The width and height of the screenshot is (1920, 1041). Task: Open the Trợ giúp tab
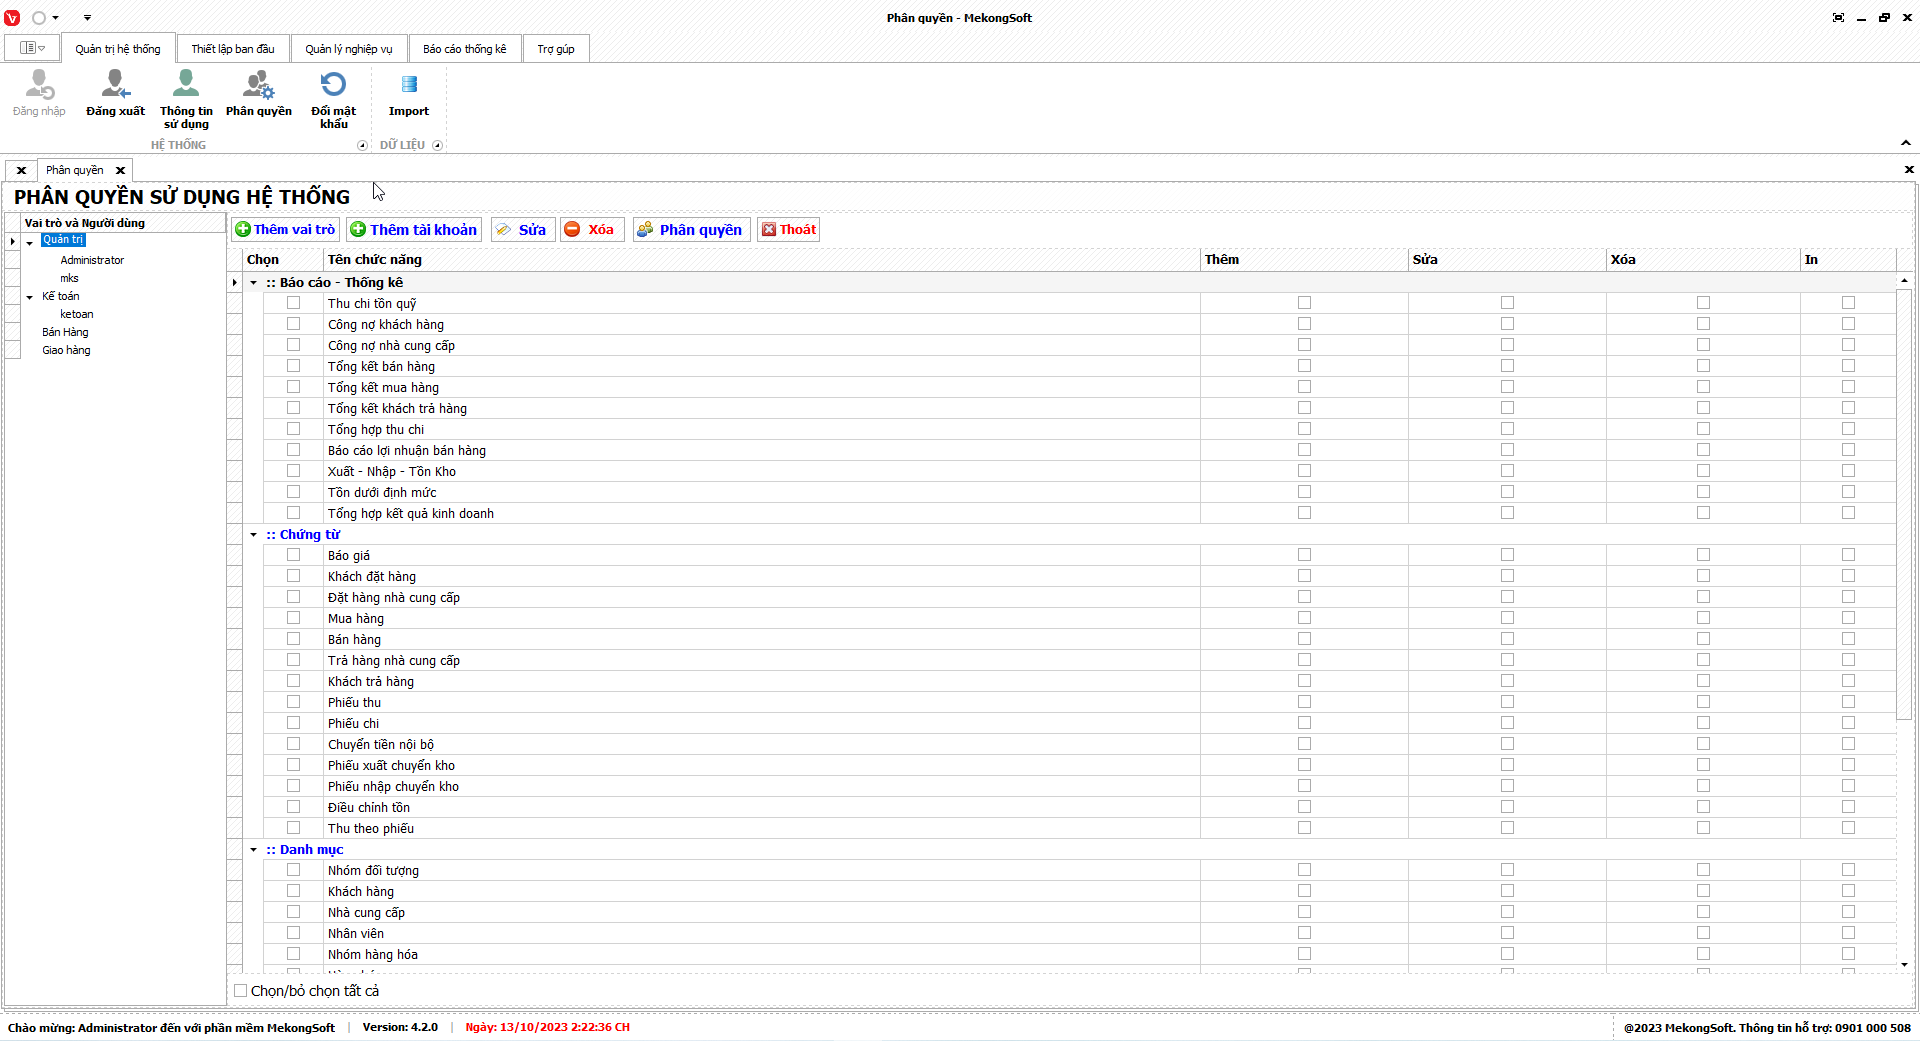[556, 49]
